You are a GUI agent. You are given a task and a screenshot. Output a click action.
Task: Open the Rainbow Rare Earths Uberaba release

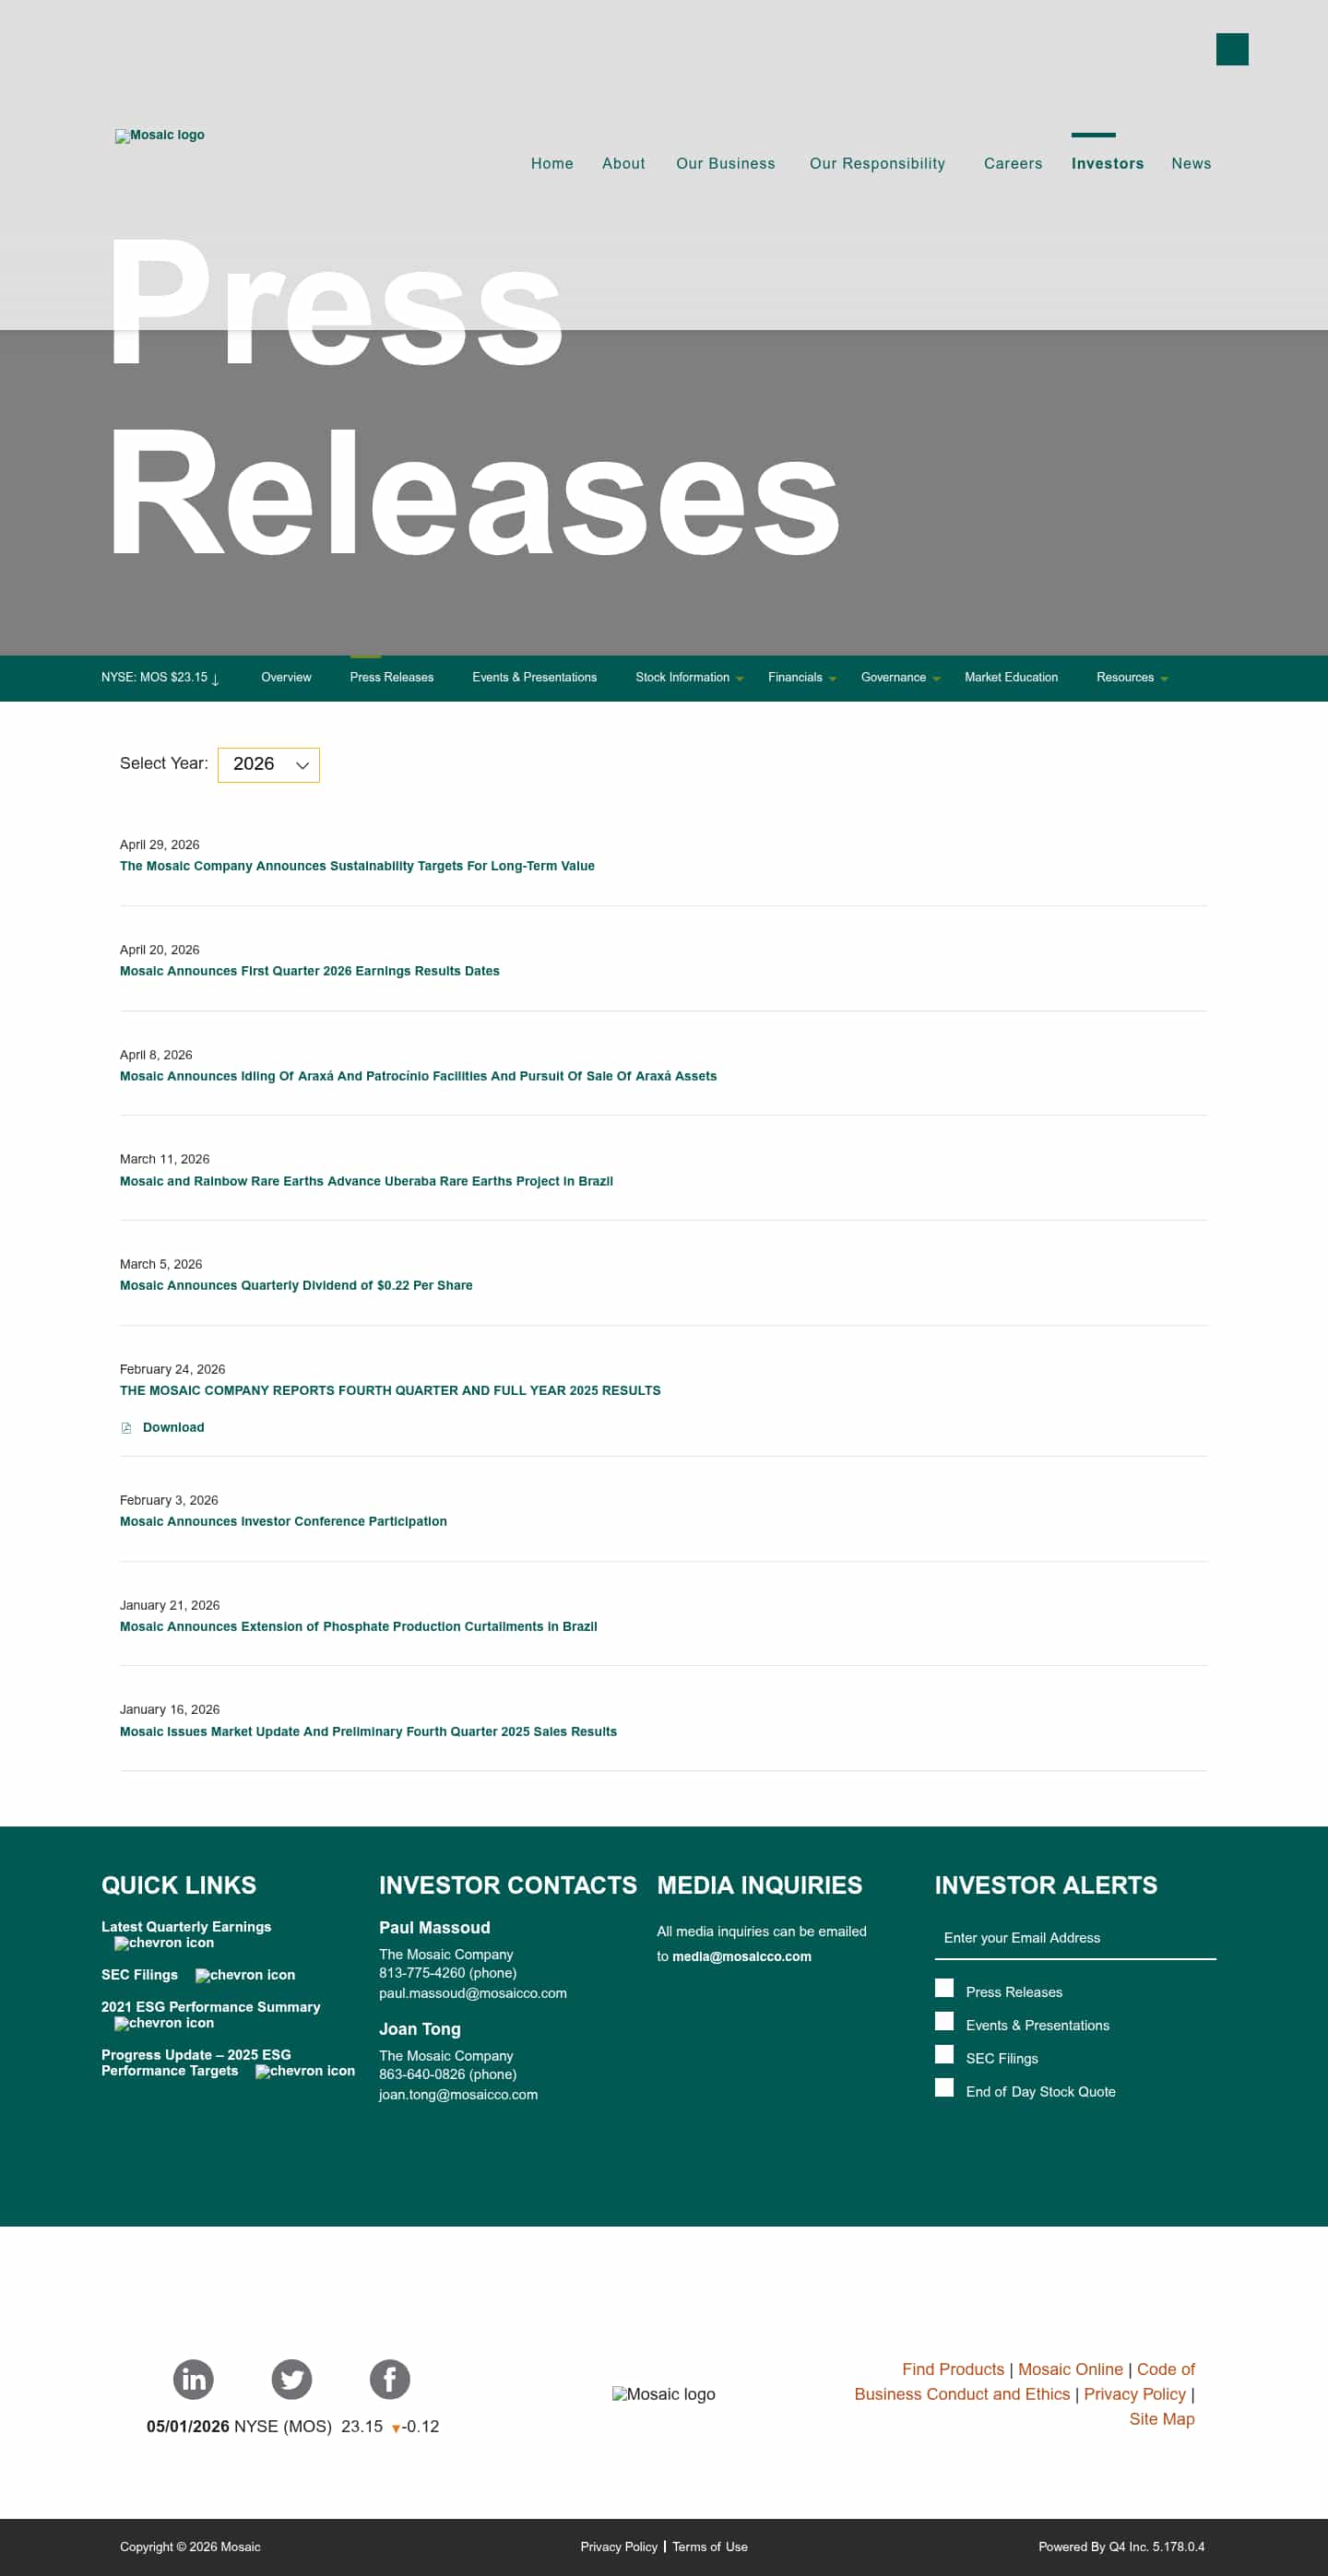tap(366, 1181)
